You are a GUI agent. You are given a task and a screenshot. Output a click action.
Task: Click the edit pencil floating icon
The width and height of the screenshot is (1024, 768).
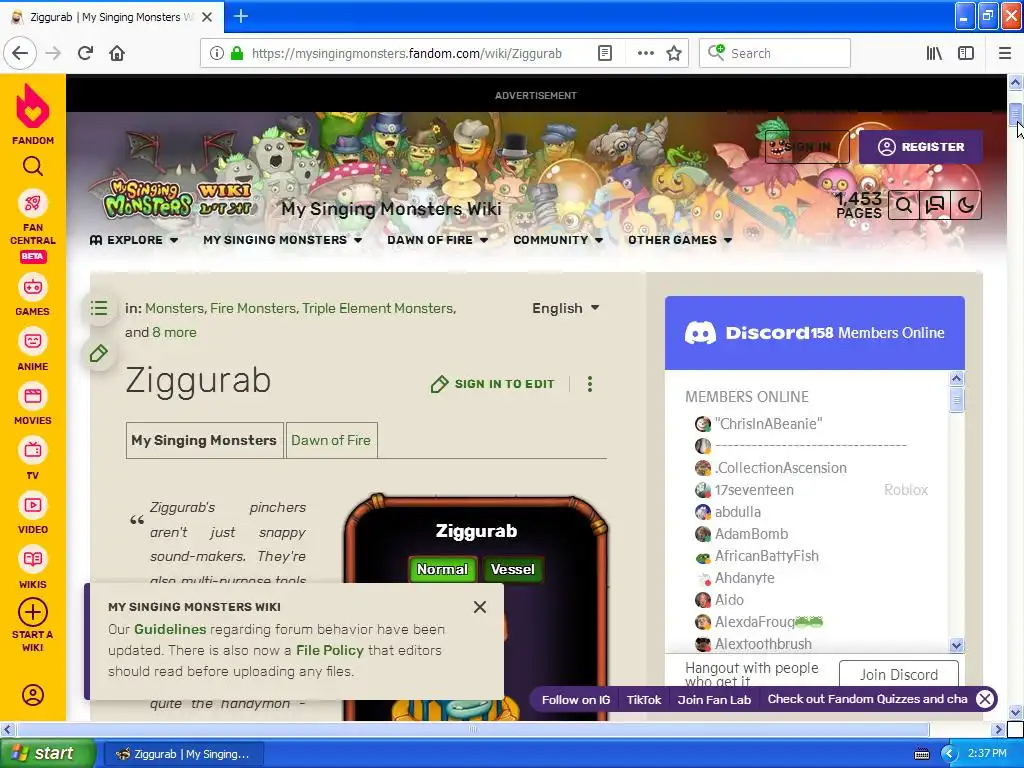point(99,353)
